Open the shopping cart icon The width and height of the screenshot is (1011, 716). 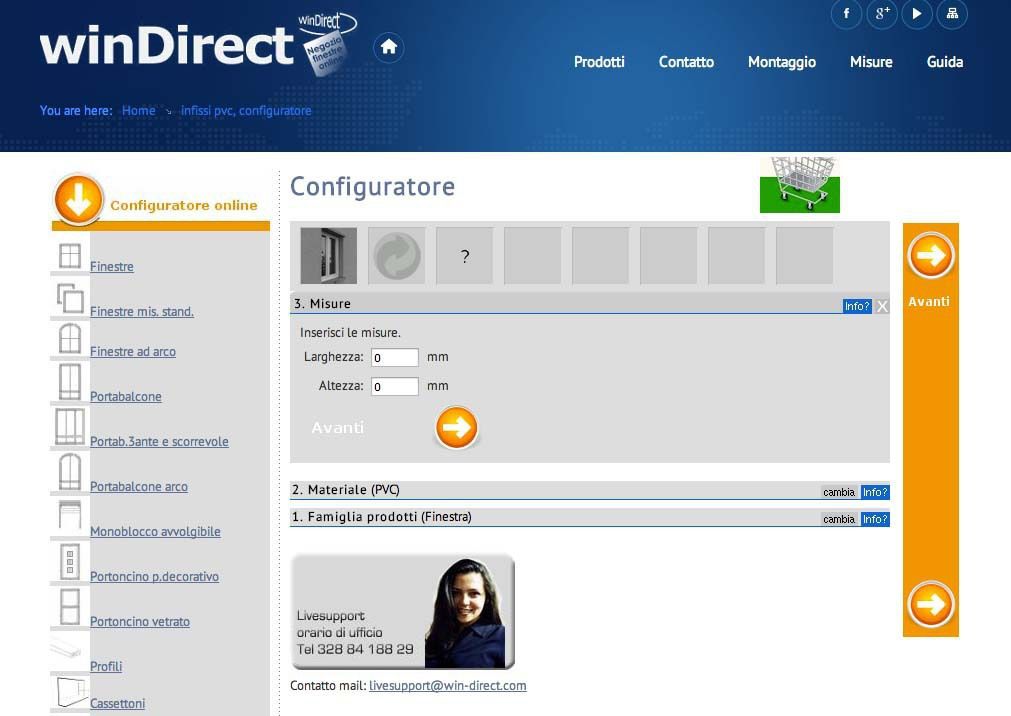(799, 185)
